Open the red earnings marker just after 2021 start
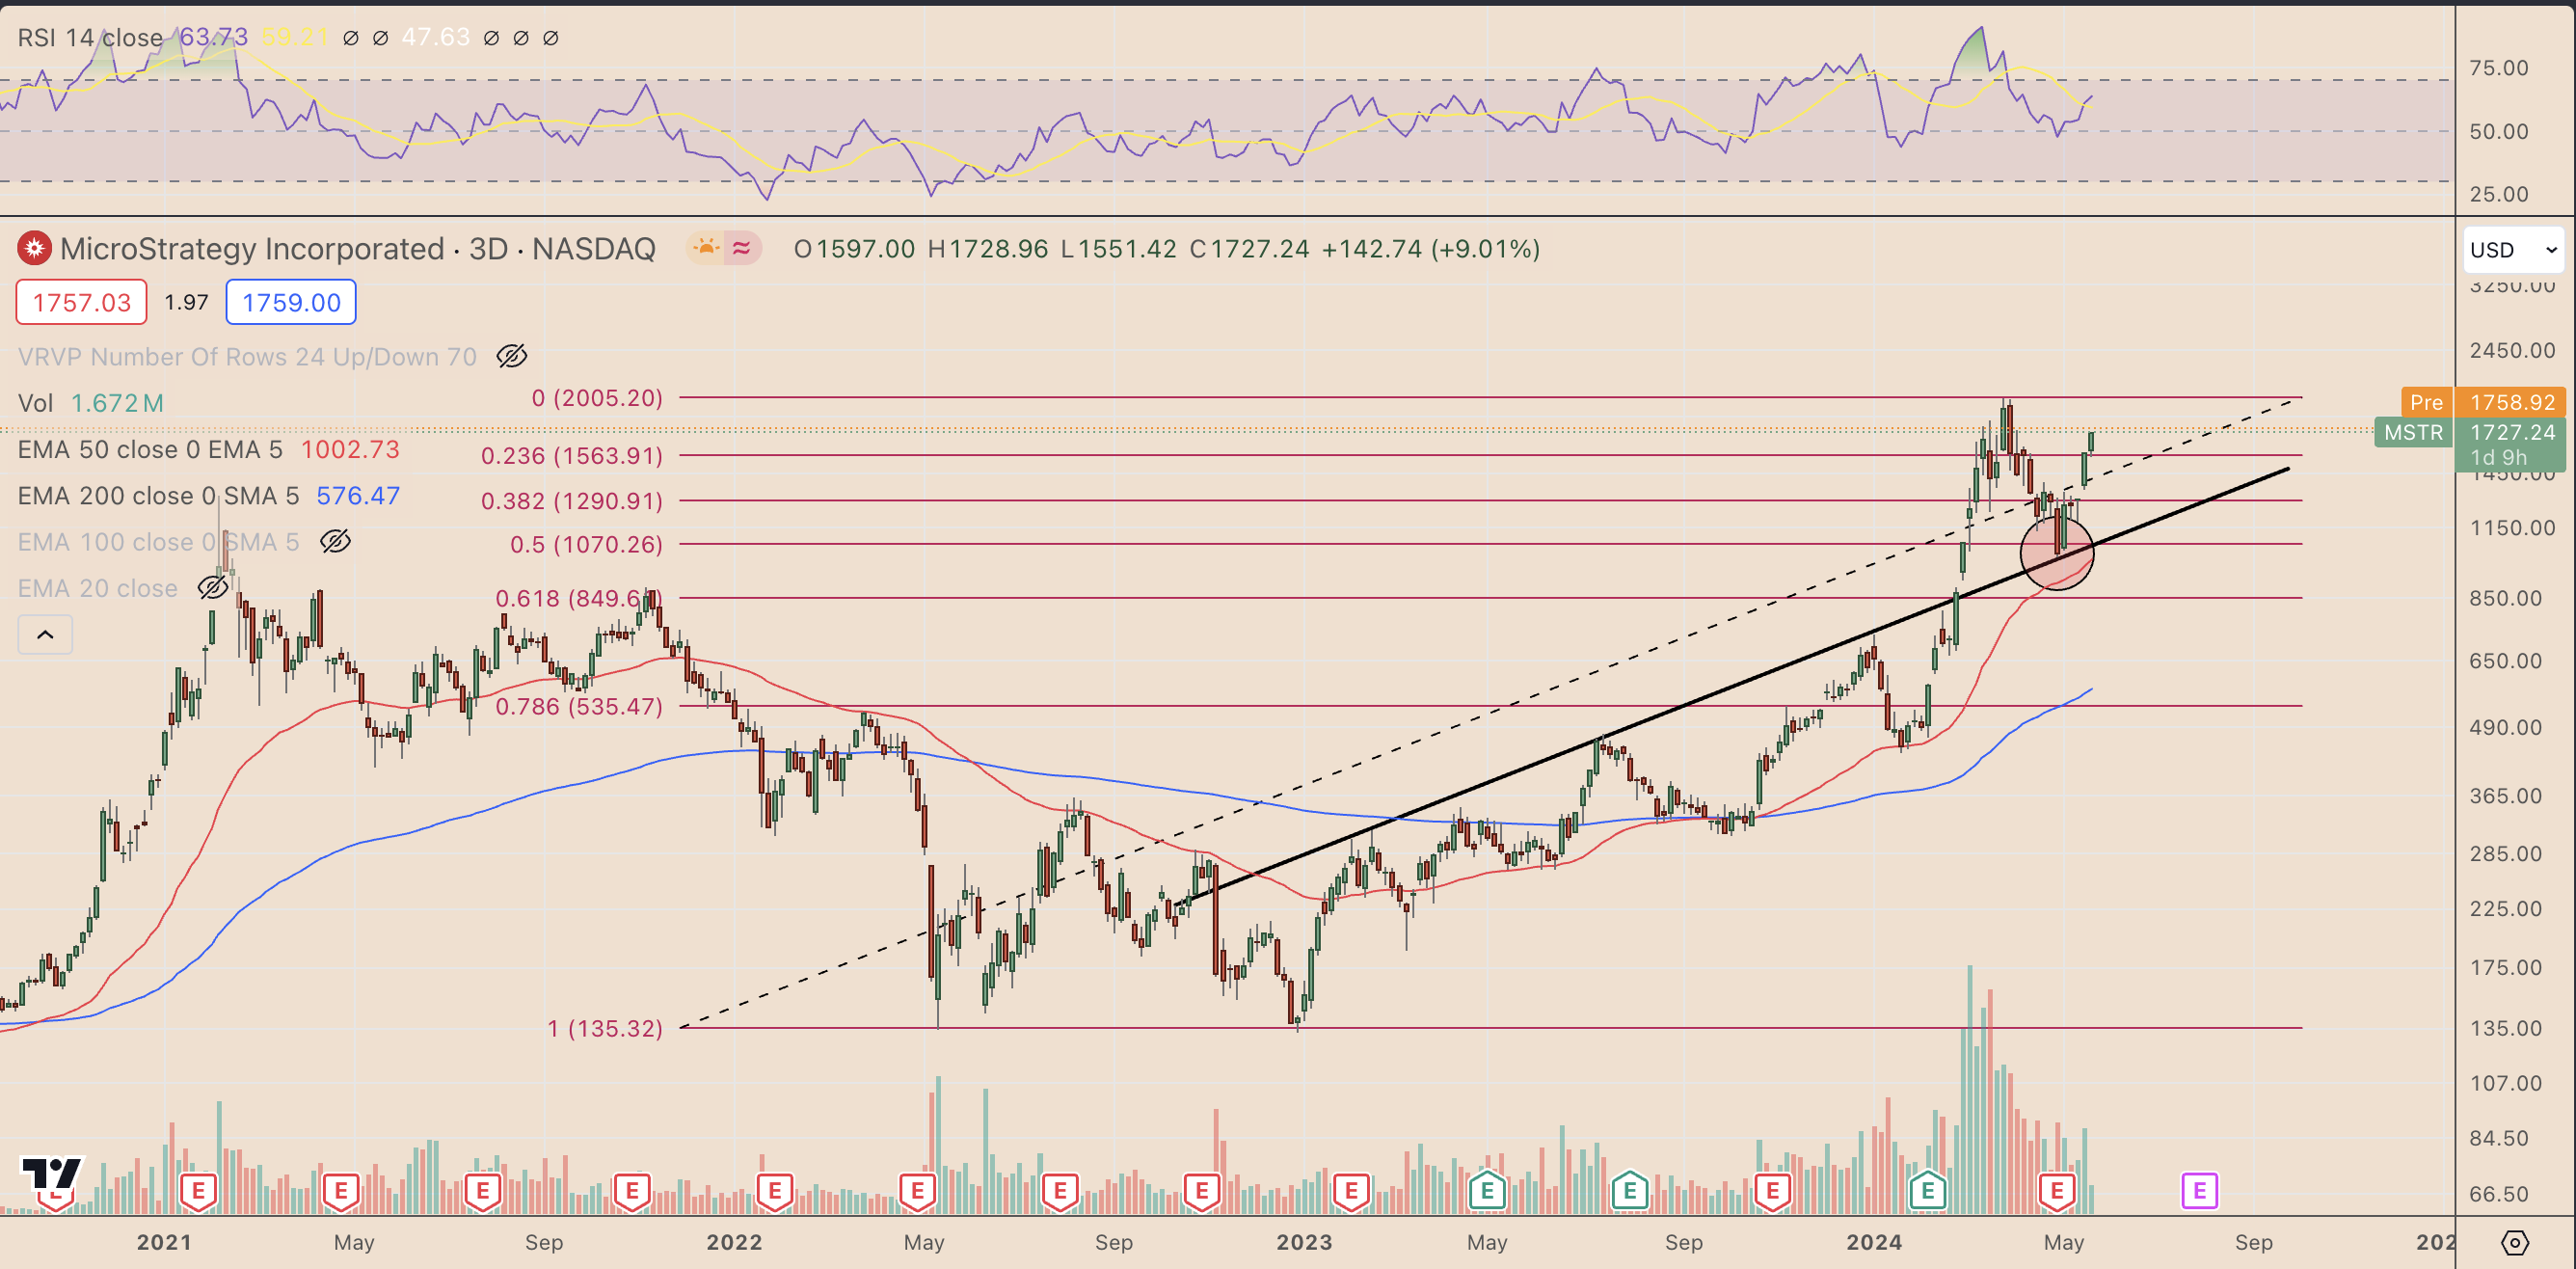This screenshot has height=1269, width=2576. coord(198,1191)
